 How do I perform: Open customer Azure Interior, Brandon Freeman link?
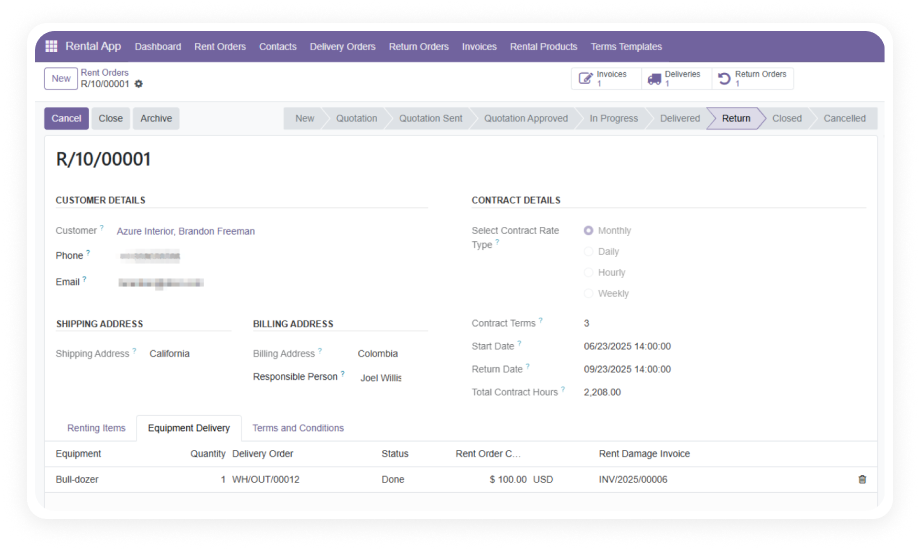point(185,231)
